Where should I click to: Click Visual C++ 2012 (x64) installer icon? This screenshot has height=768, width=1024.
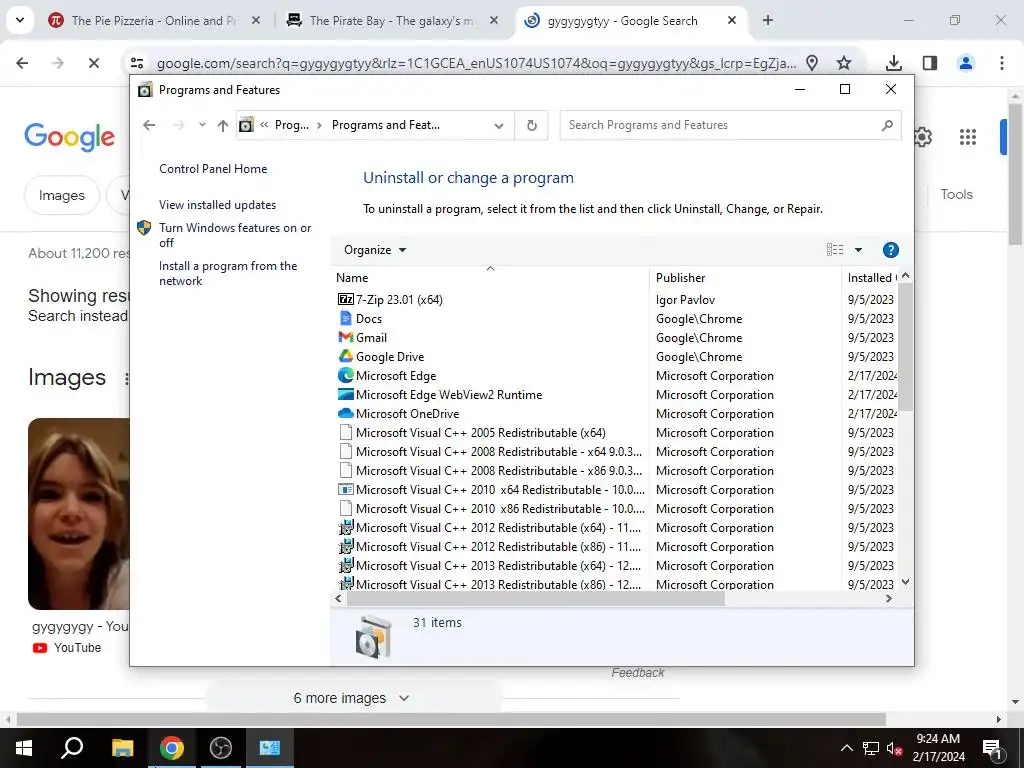[x=345, y=527]
